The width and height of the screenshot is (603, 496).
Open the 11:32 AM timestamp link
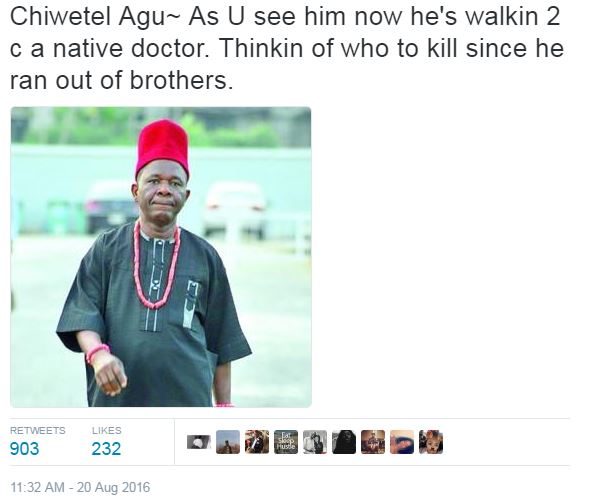coord(37,487)
